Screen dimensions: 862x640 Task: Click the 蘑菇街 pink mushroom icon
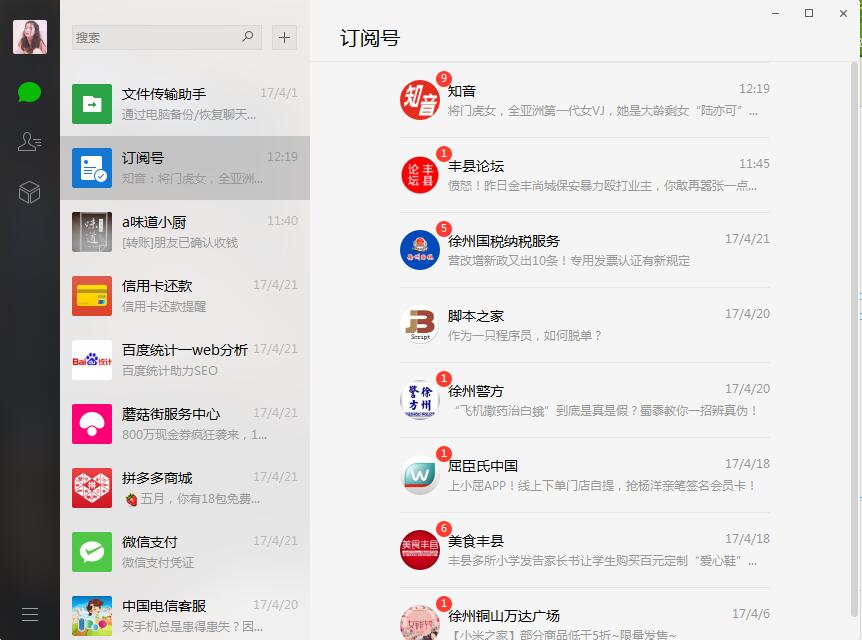(92, 424)
